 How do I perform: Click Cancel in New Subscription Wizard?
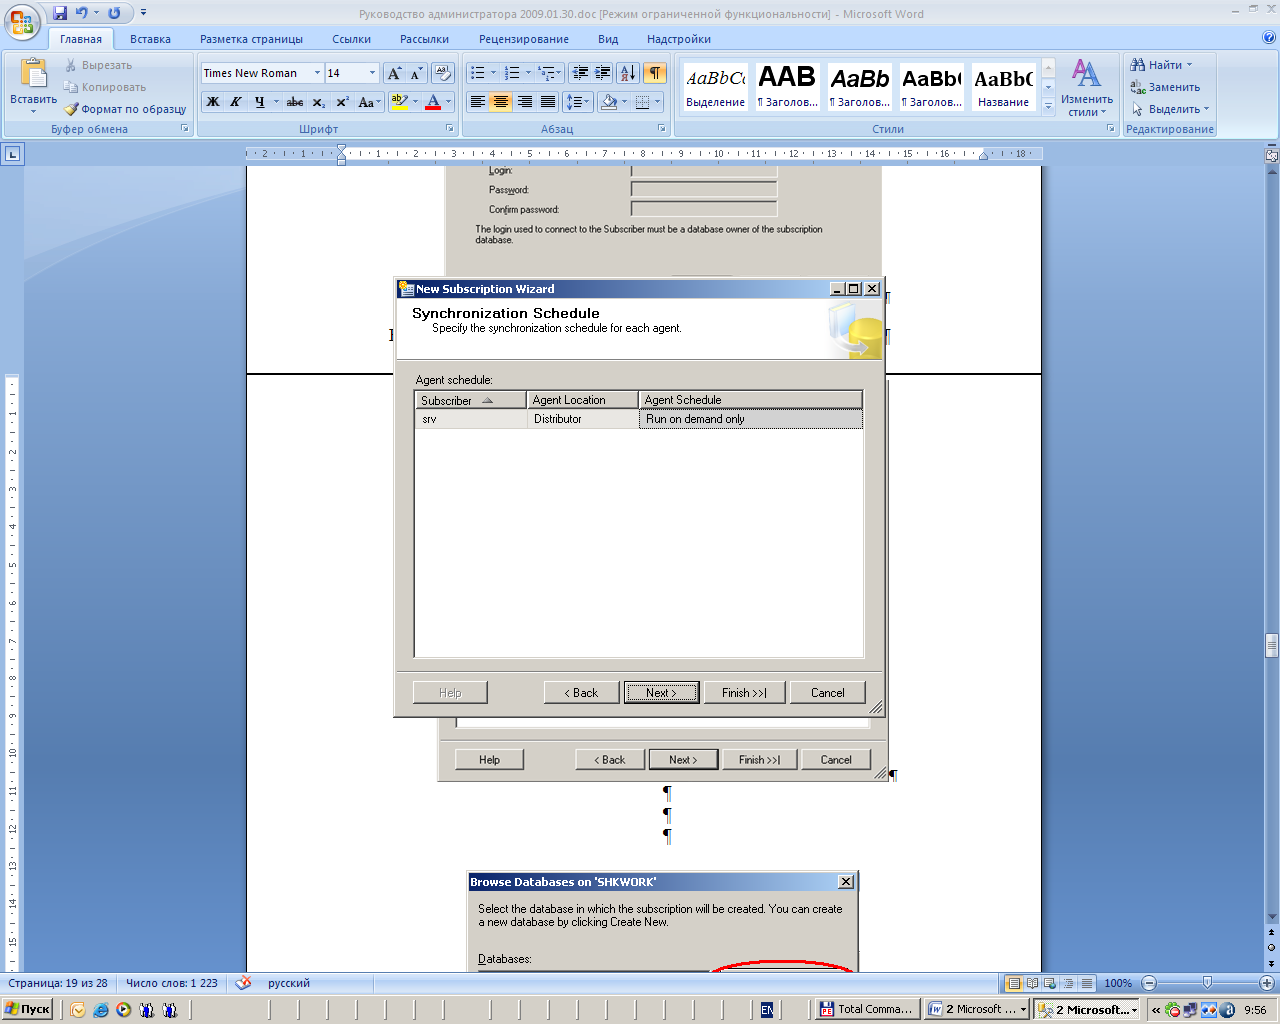click(x=827, y=692)
